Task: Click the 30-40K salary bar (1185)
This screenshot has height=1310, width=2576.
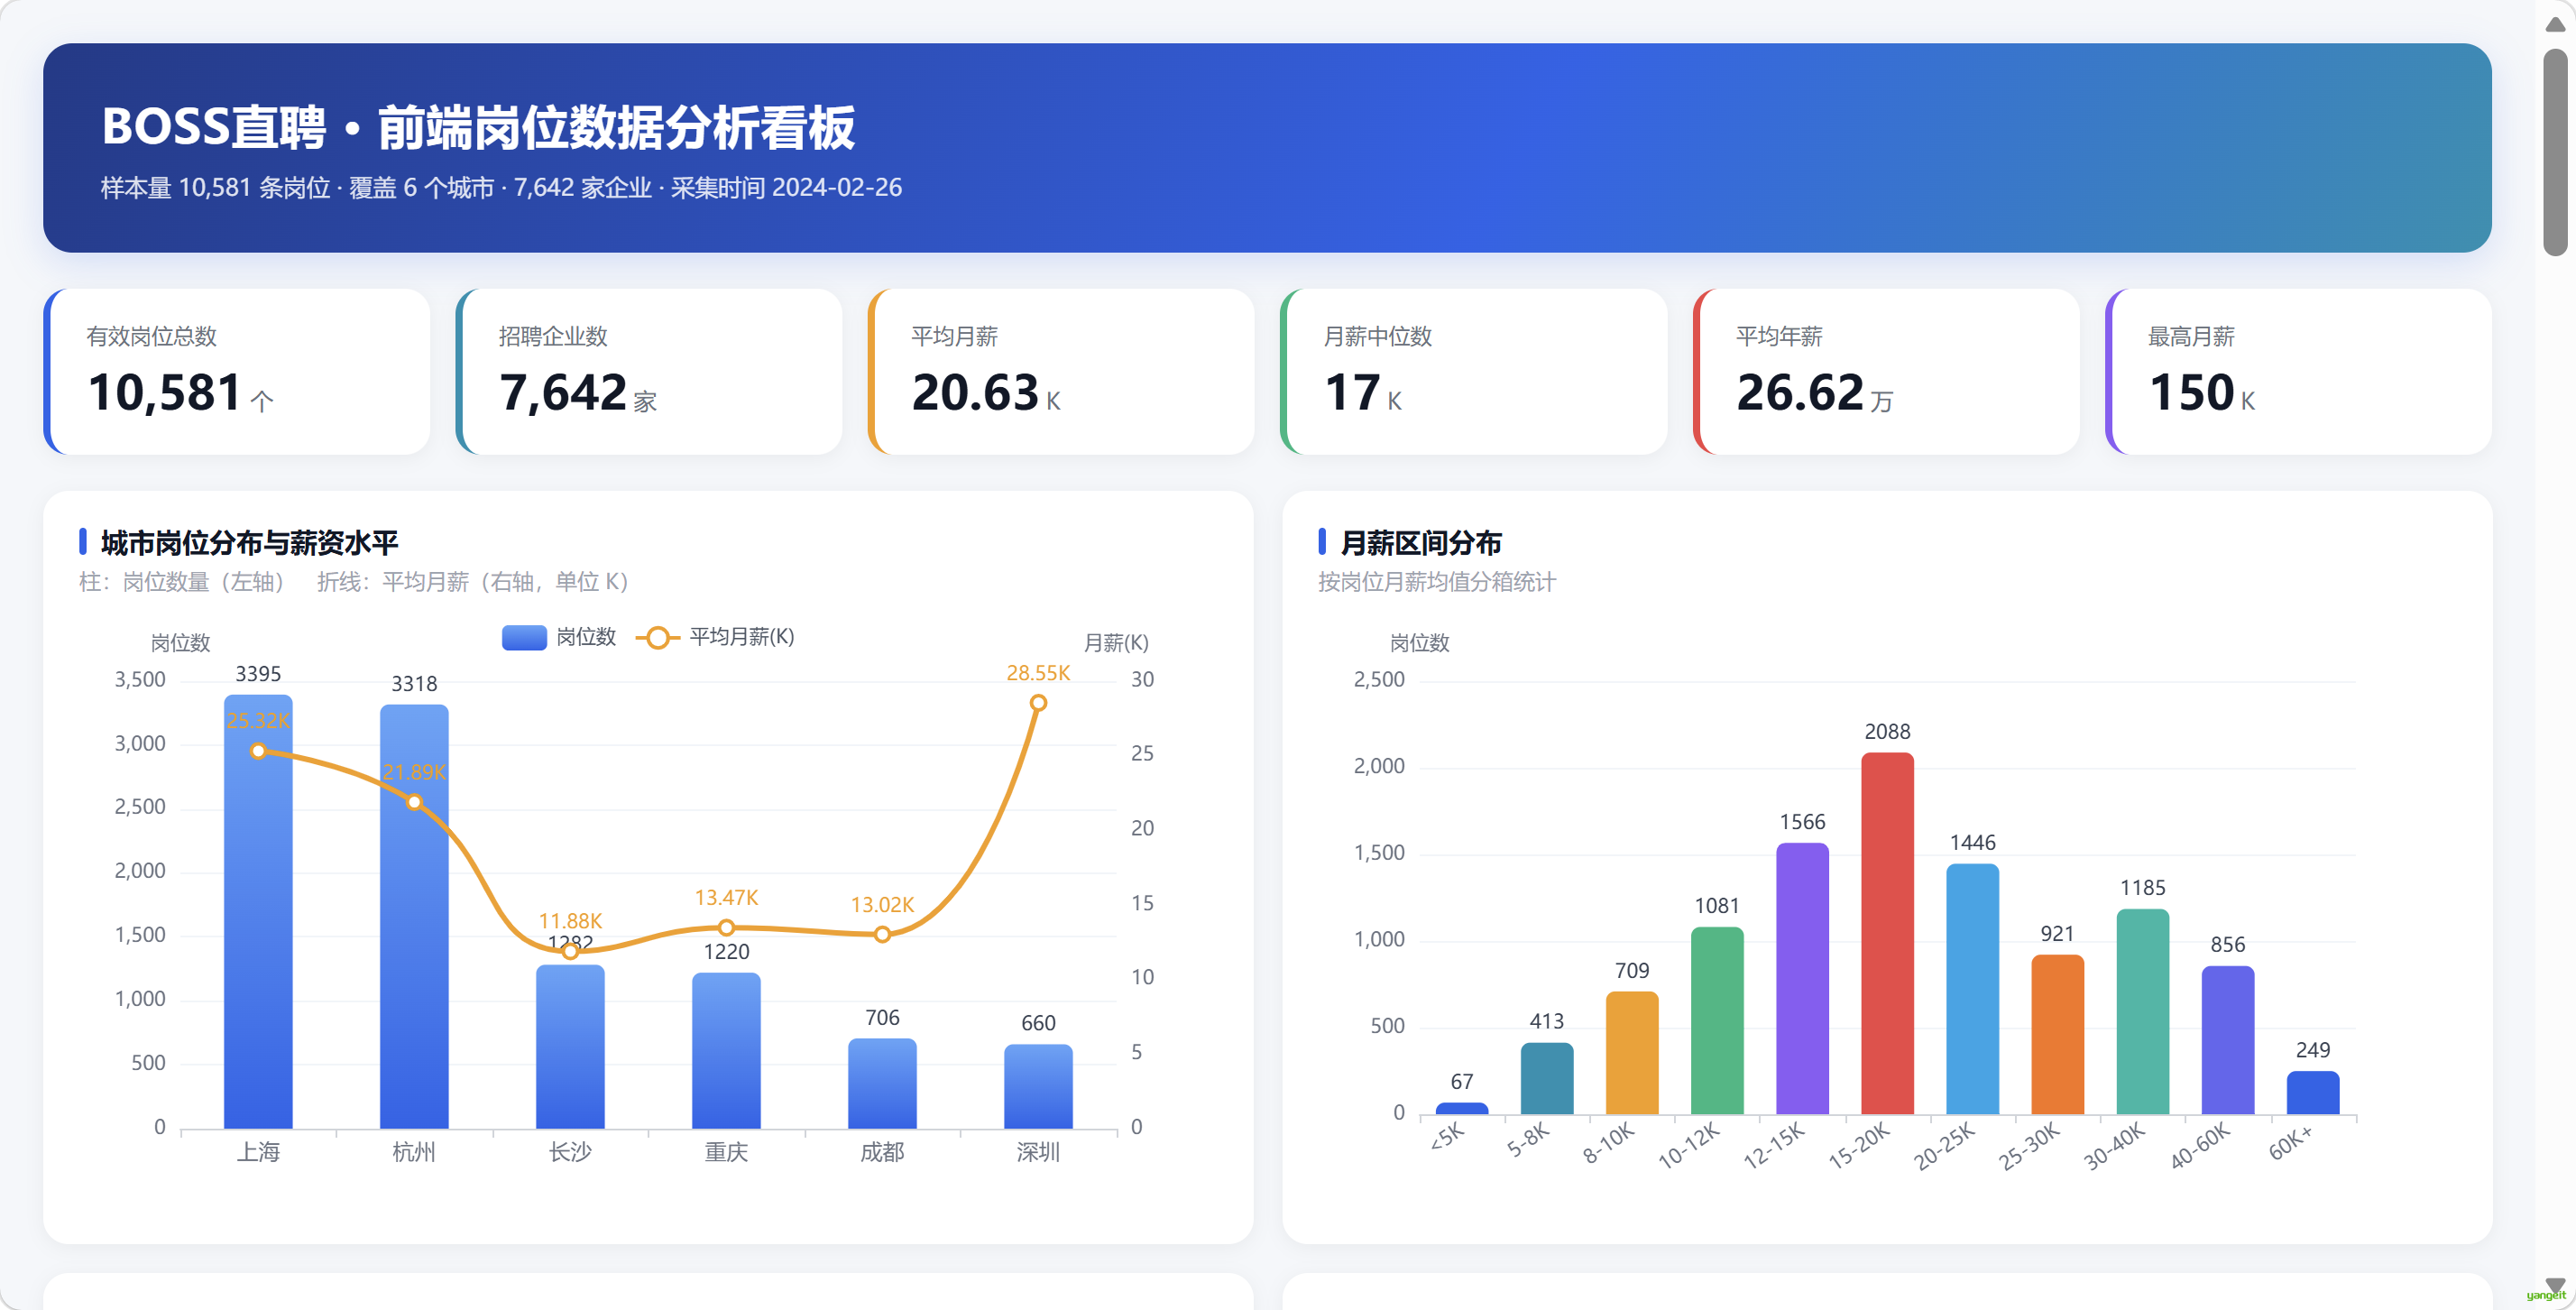Action: point(2143,1012)
